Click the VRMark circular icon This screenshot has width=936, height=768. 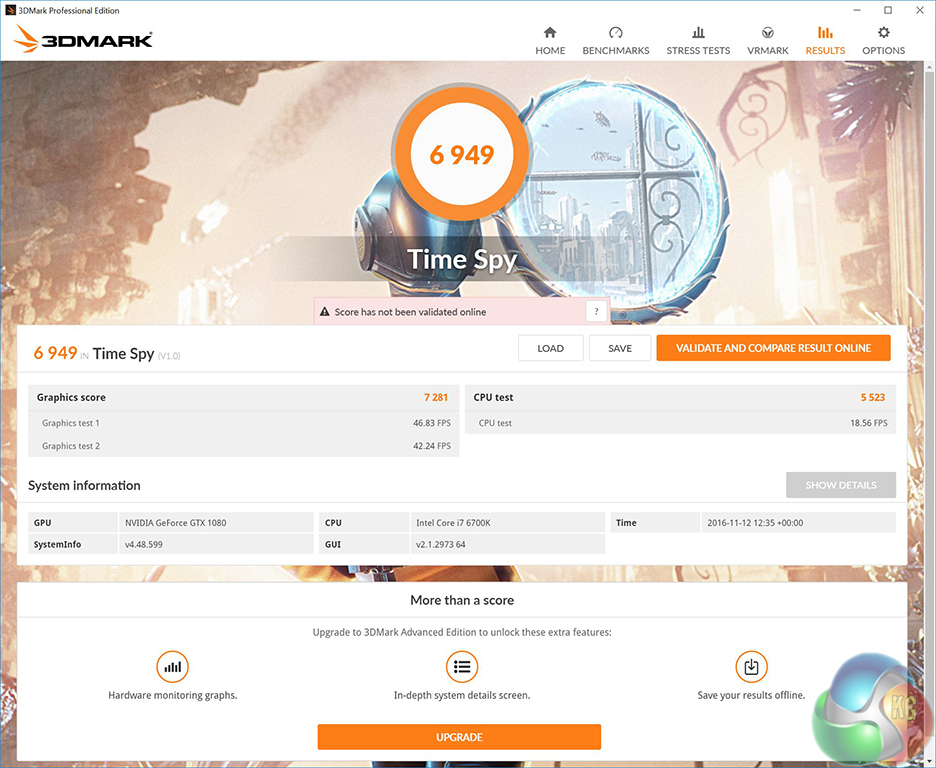(768, 32)
